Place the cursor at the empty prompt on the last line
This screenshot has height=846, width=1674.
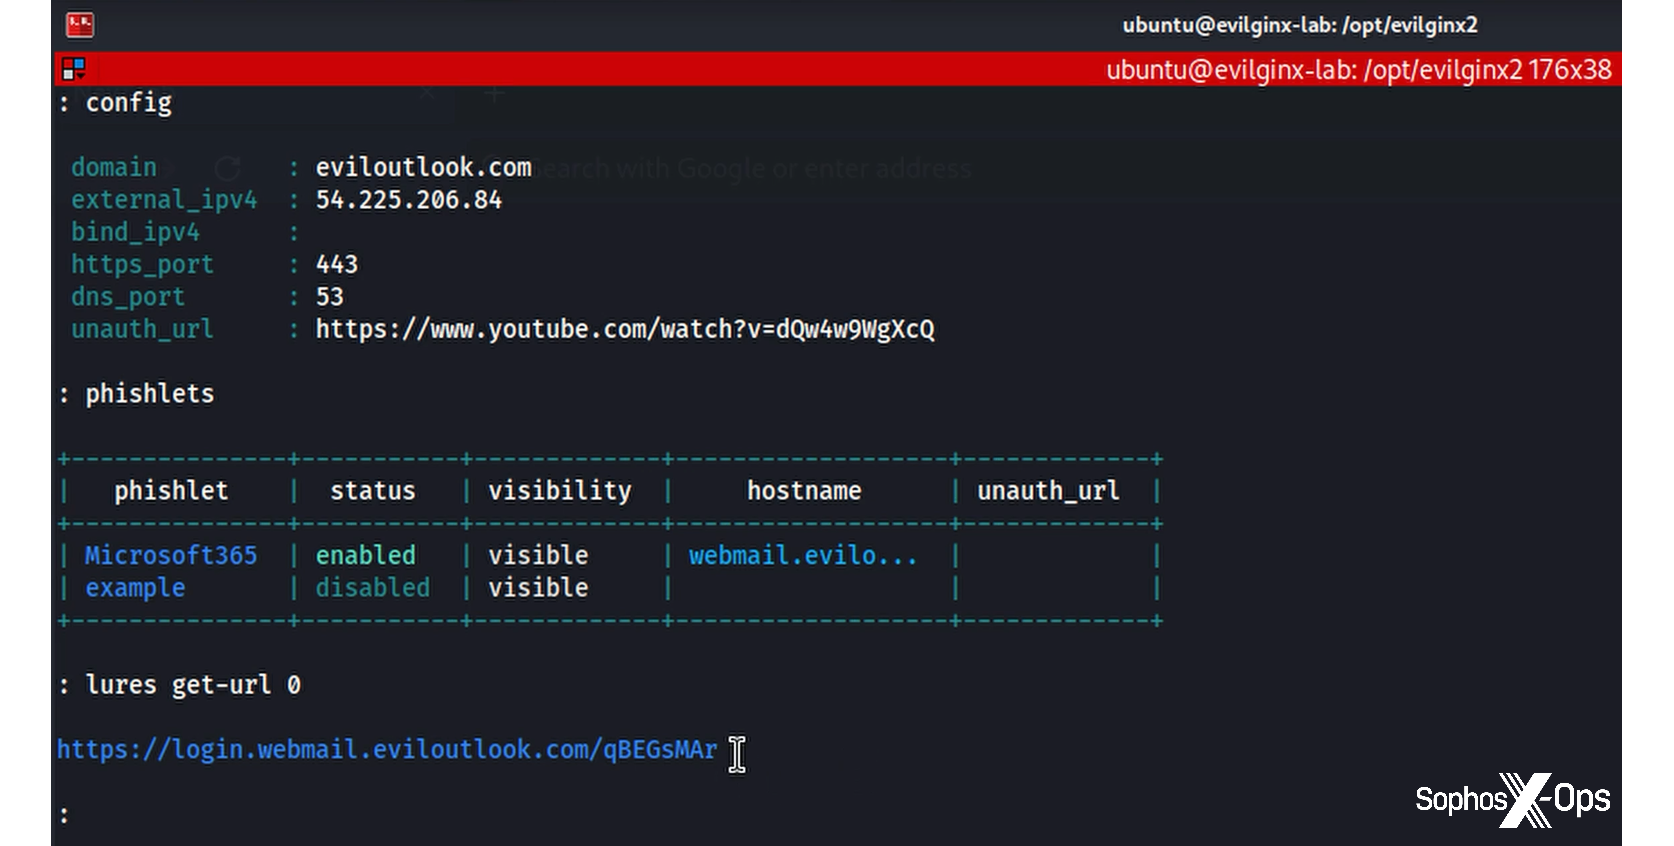coord(65,815)
